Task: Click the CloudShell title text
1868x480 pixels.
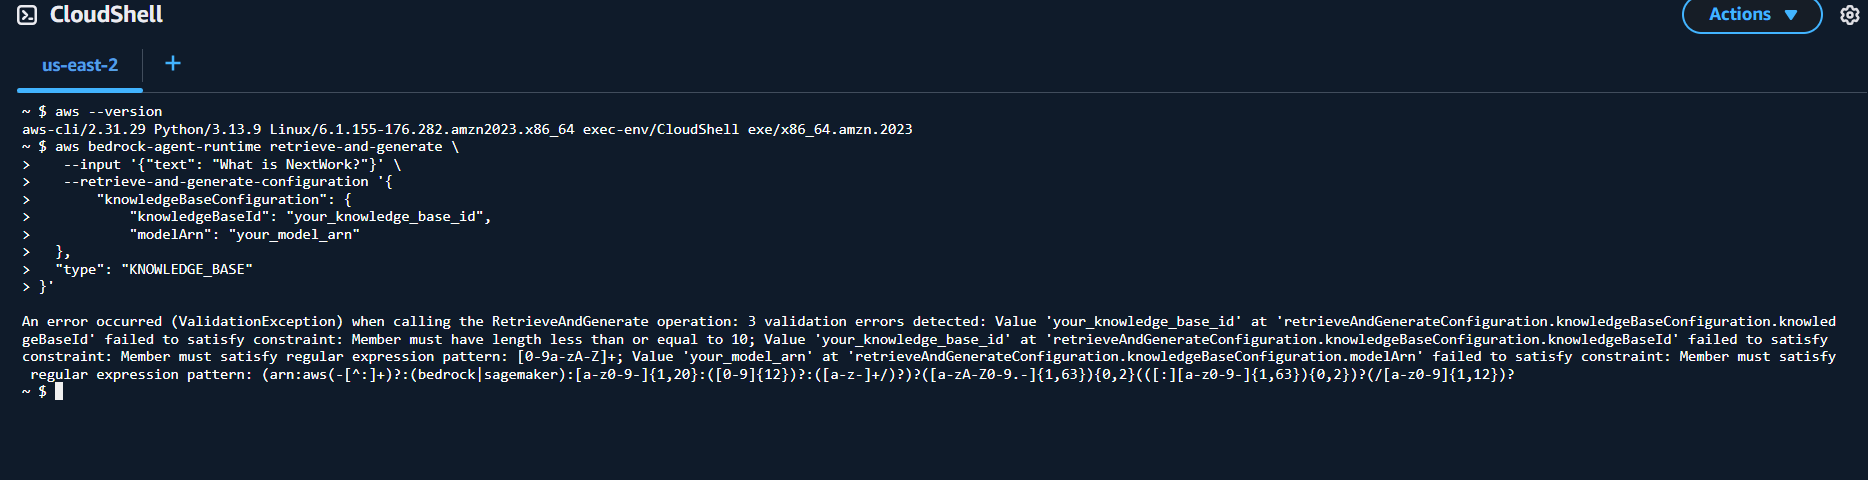Action: tap(106, 15)
